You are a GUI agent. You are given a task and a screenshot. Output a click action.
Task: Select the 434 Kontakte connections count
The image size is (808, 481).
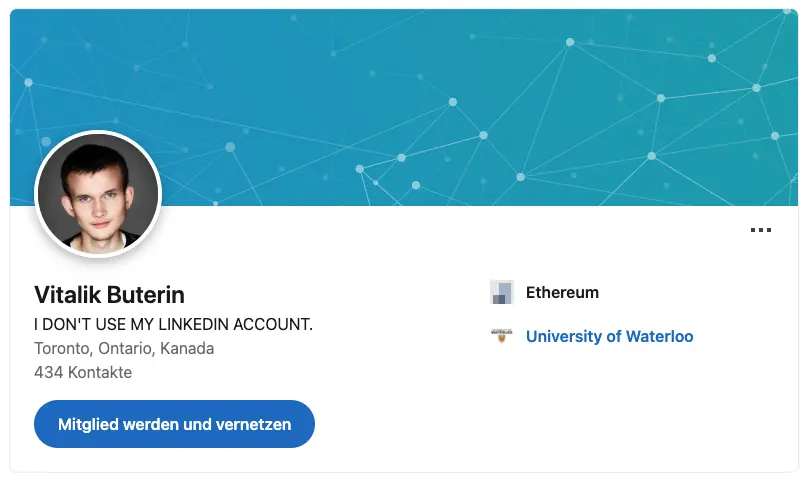(x=83, y=373)
